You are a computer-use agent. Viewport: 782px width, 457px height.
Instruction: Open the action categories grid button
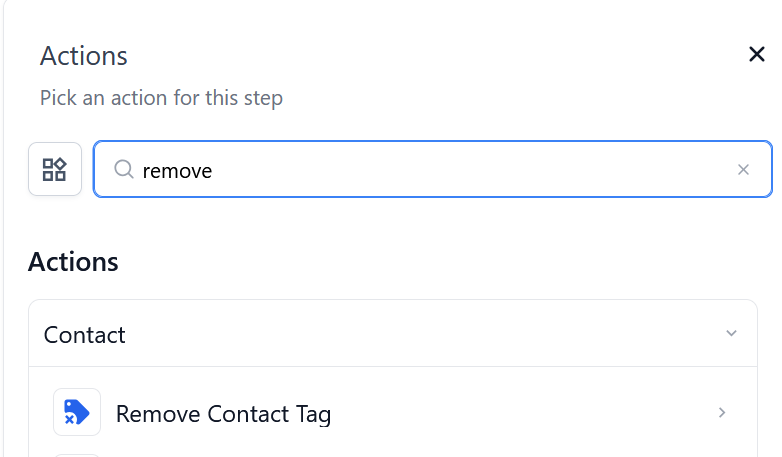54,169
